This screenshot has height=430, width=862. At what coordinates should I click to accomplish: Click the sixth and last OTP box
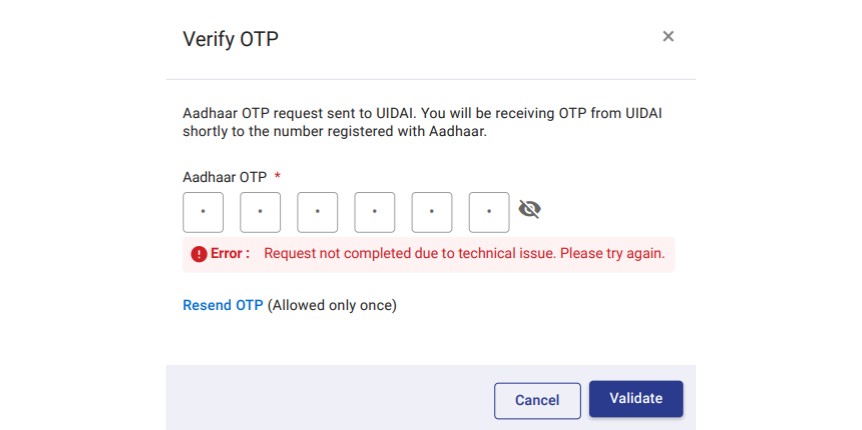(x=489, y=212)
